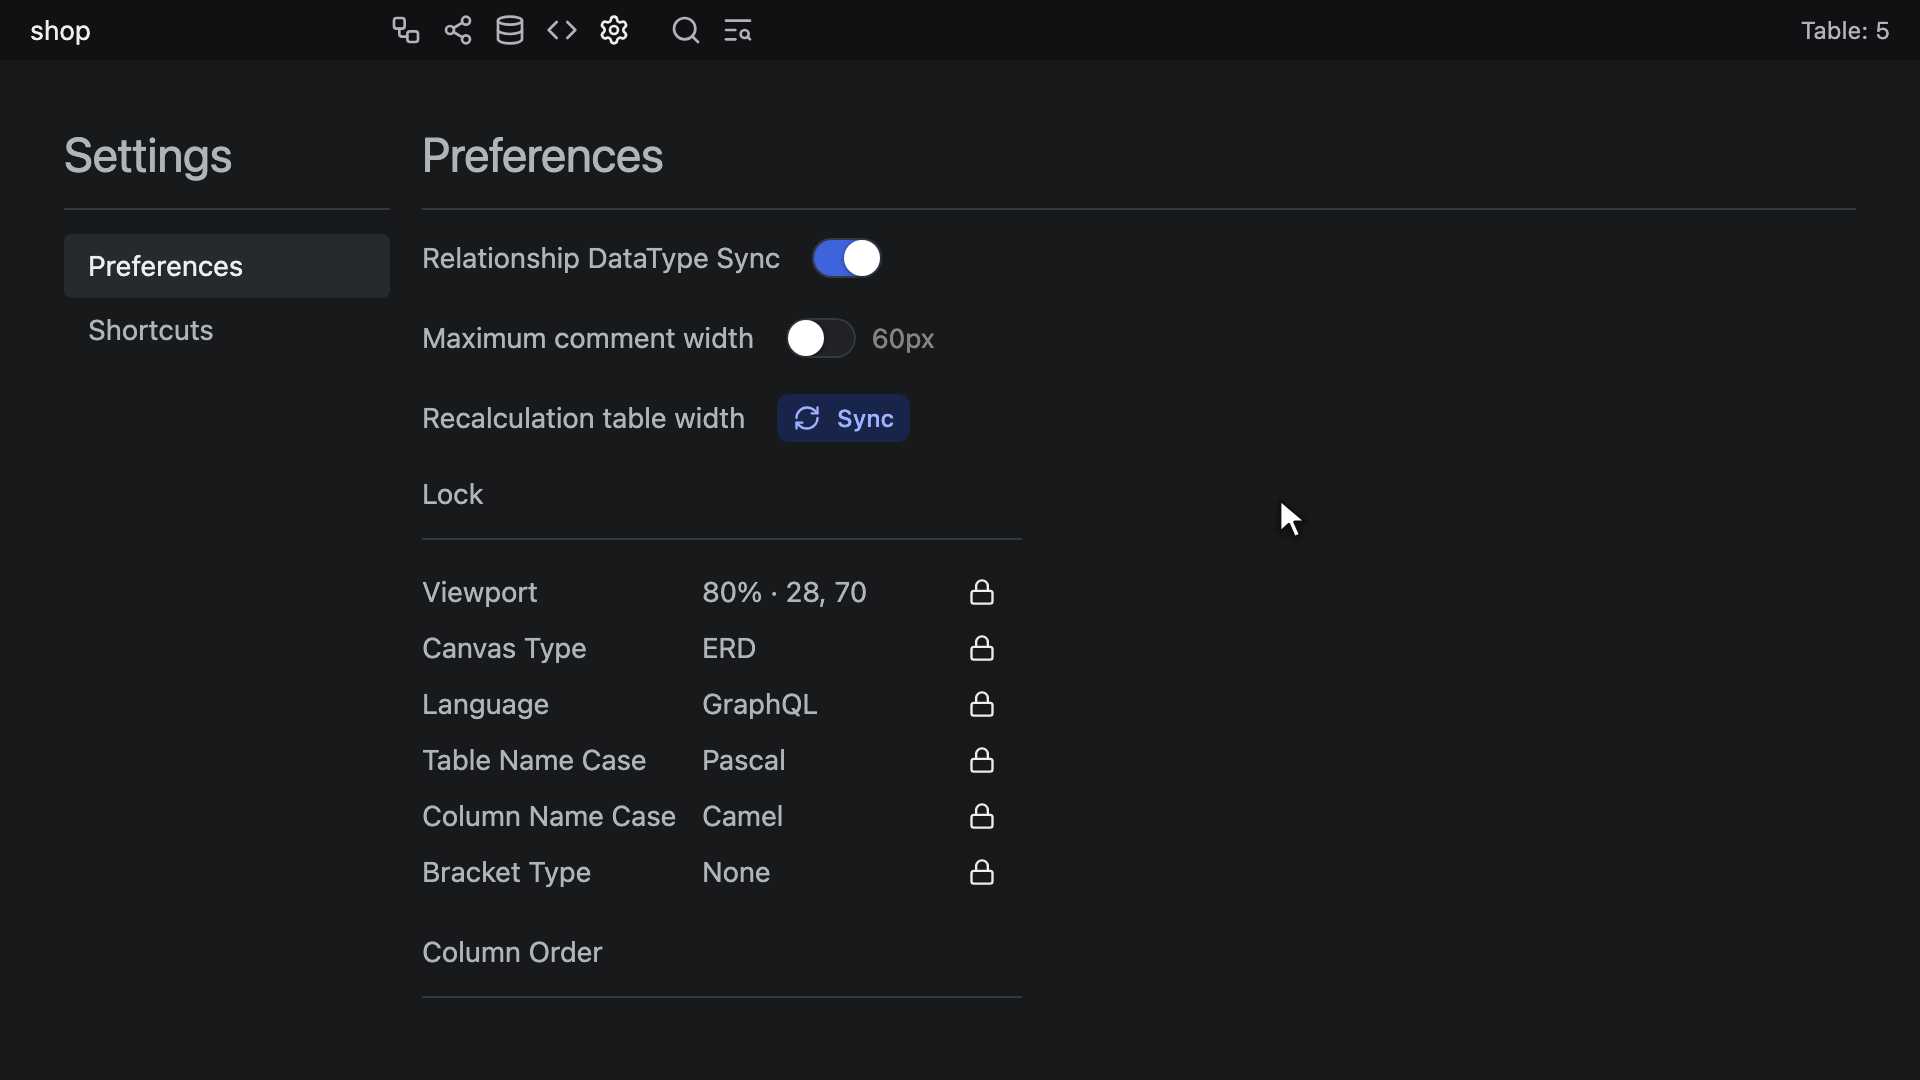Lock the Bracket Type setting
This screenshot has height=1080, width=1920.
(982, 872)
